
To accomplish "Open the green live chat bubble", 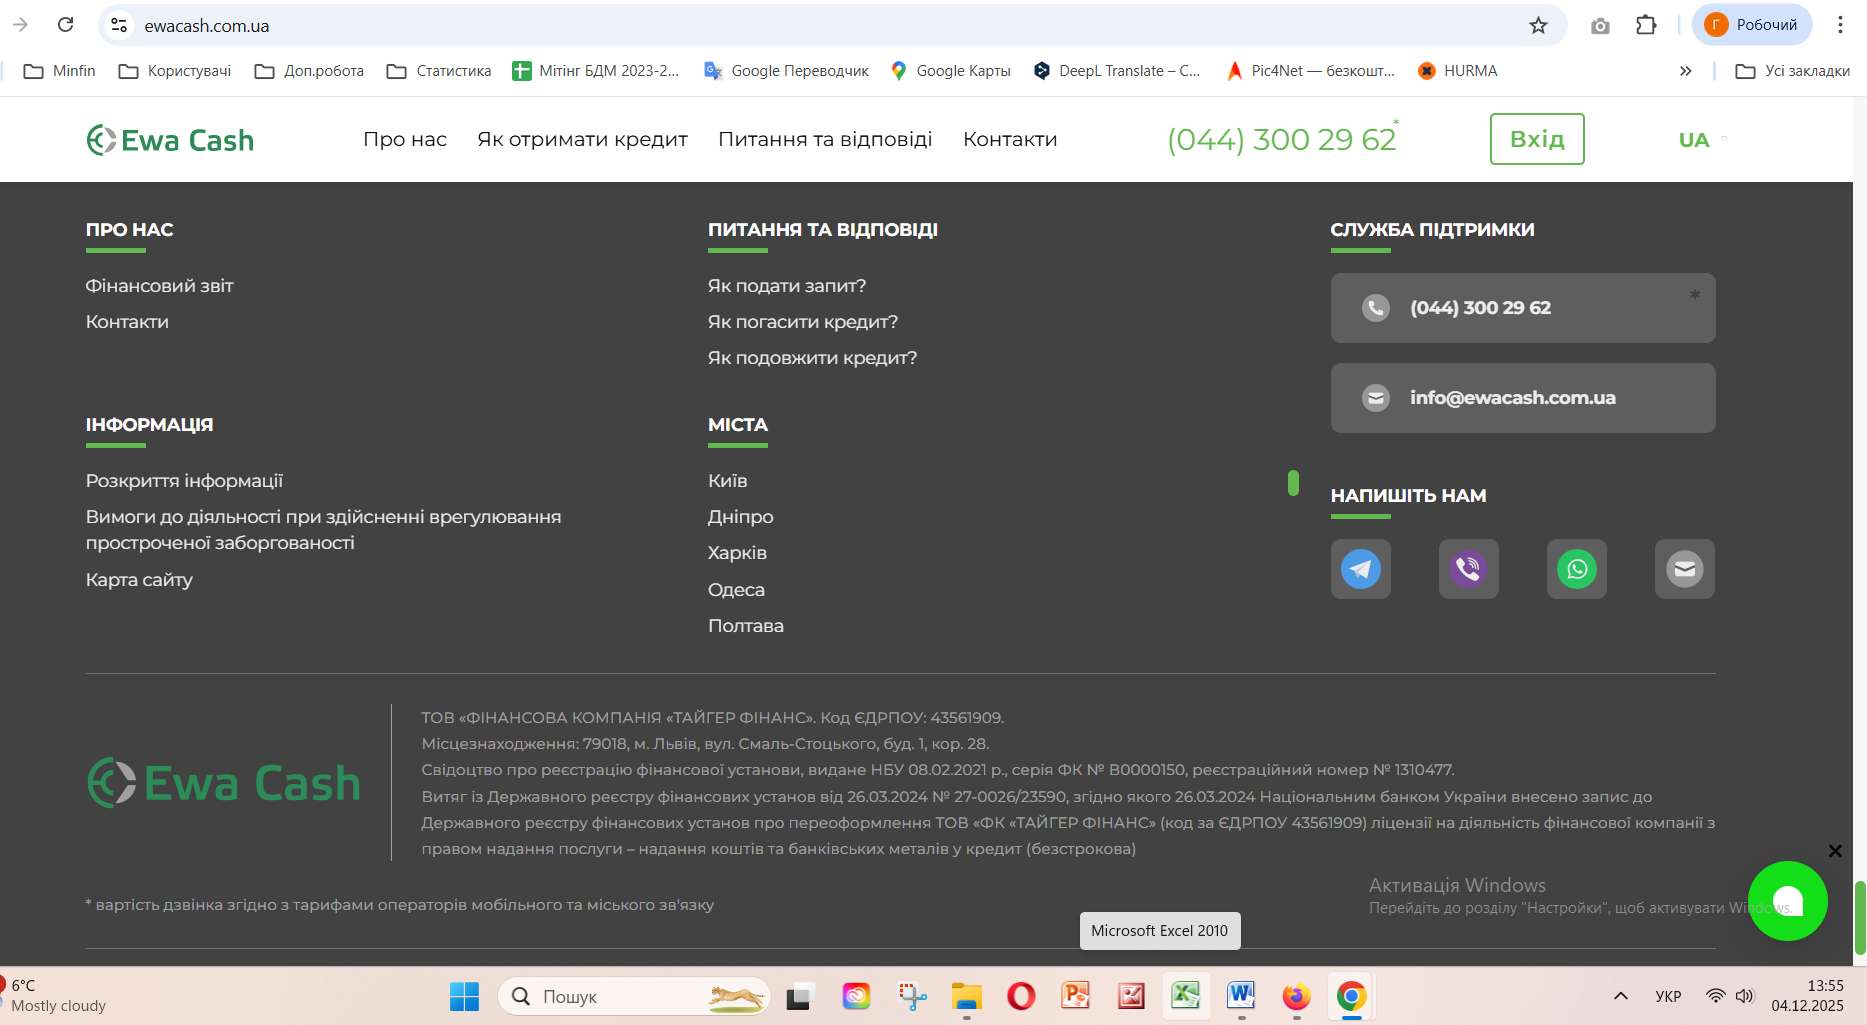I will 1787,901.
